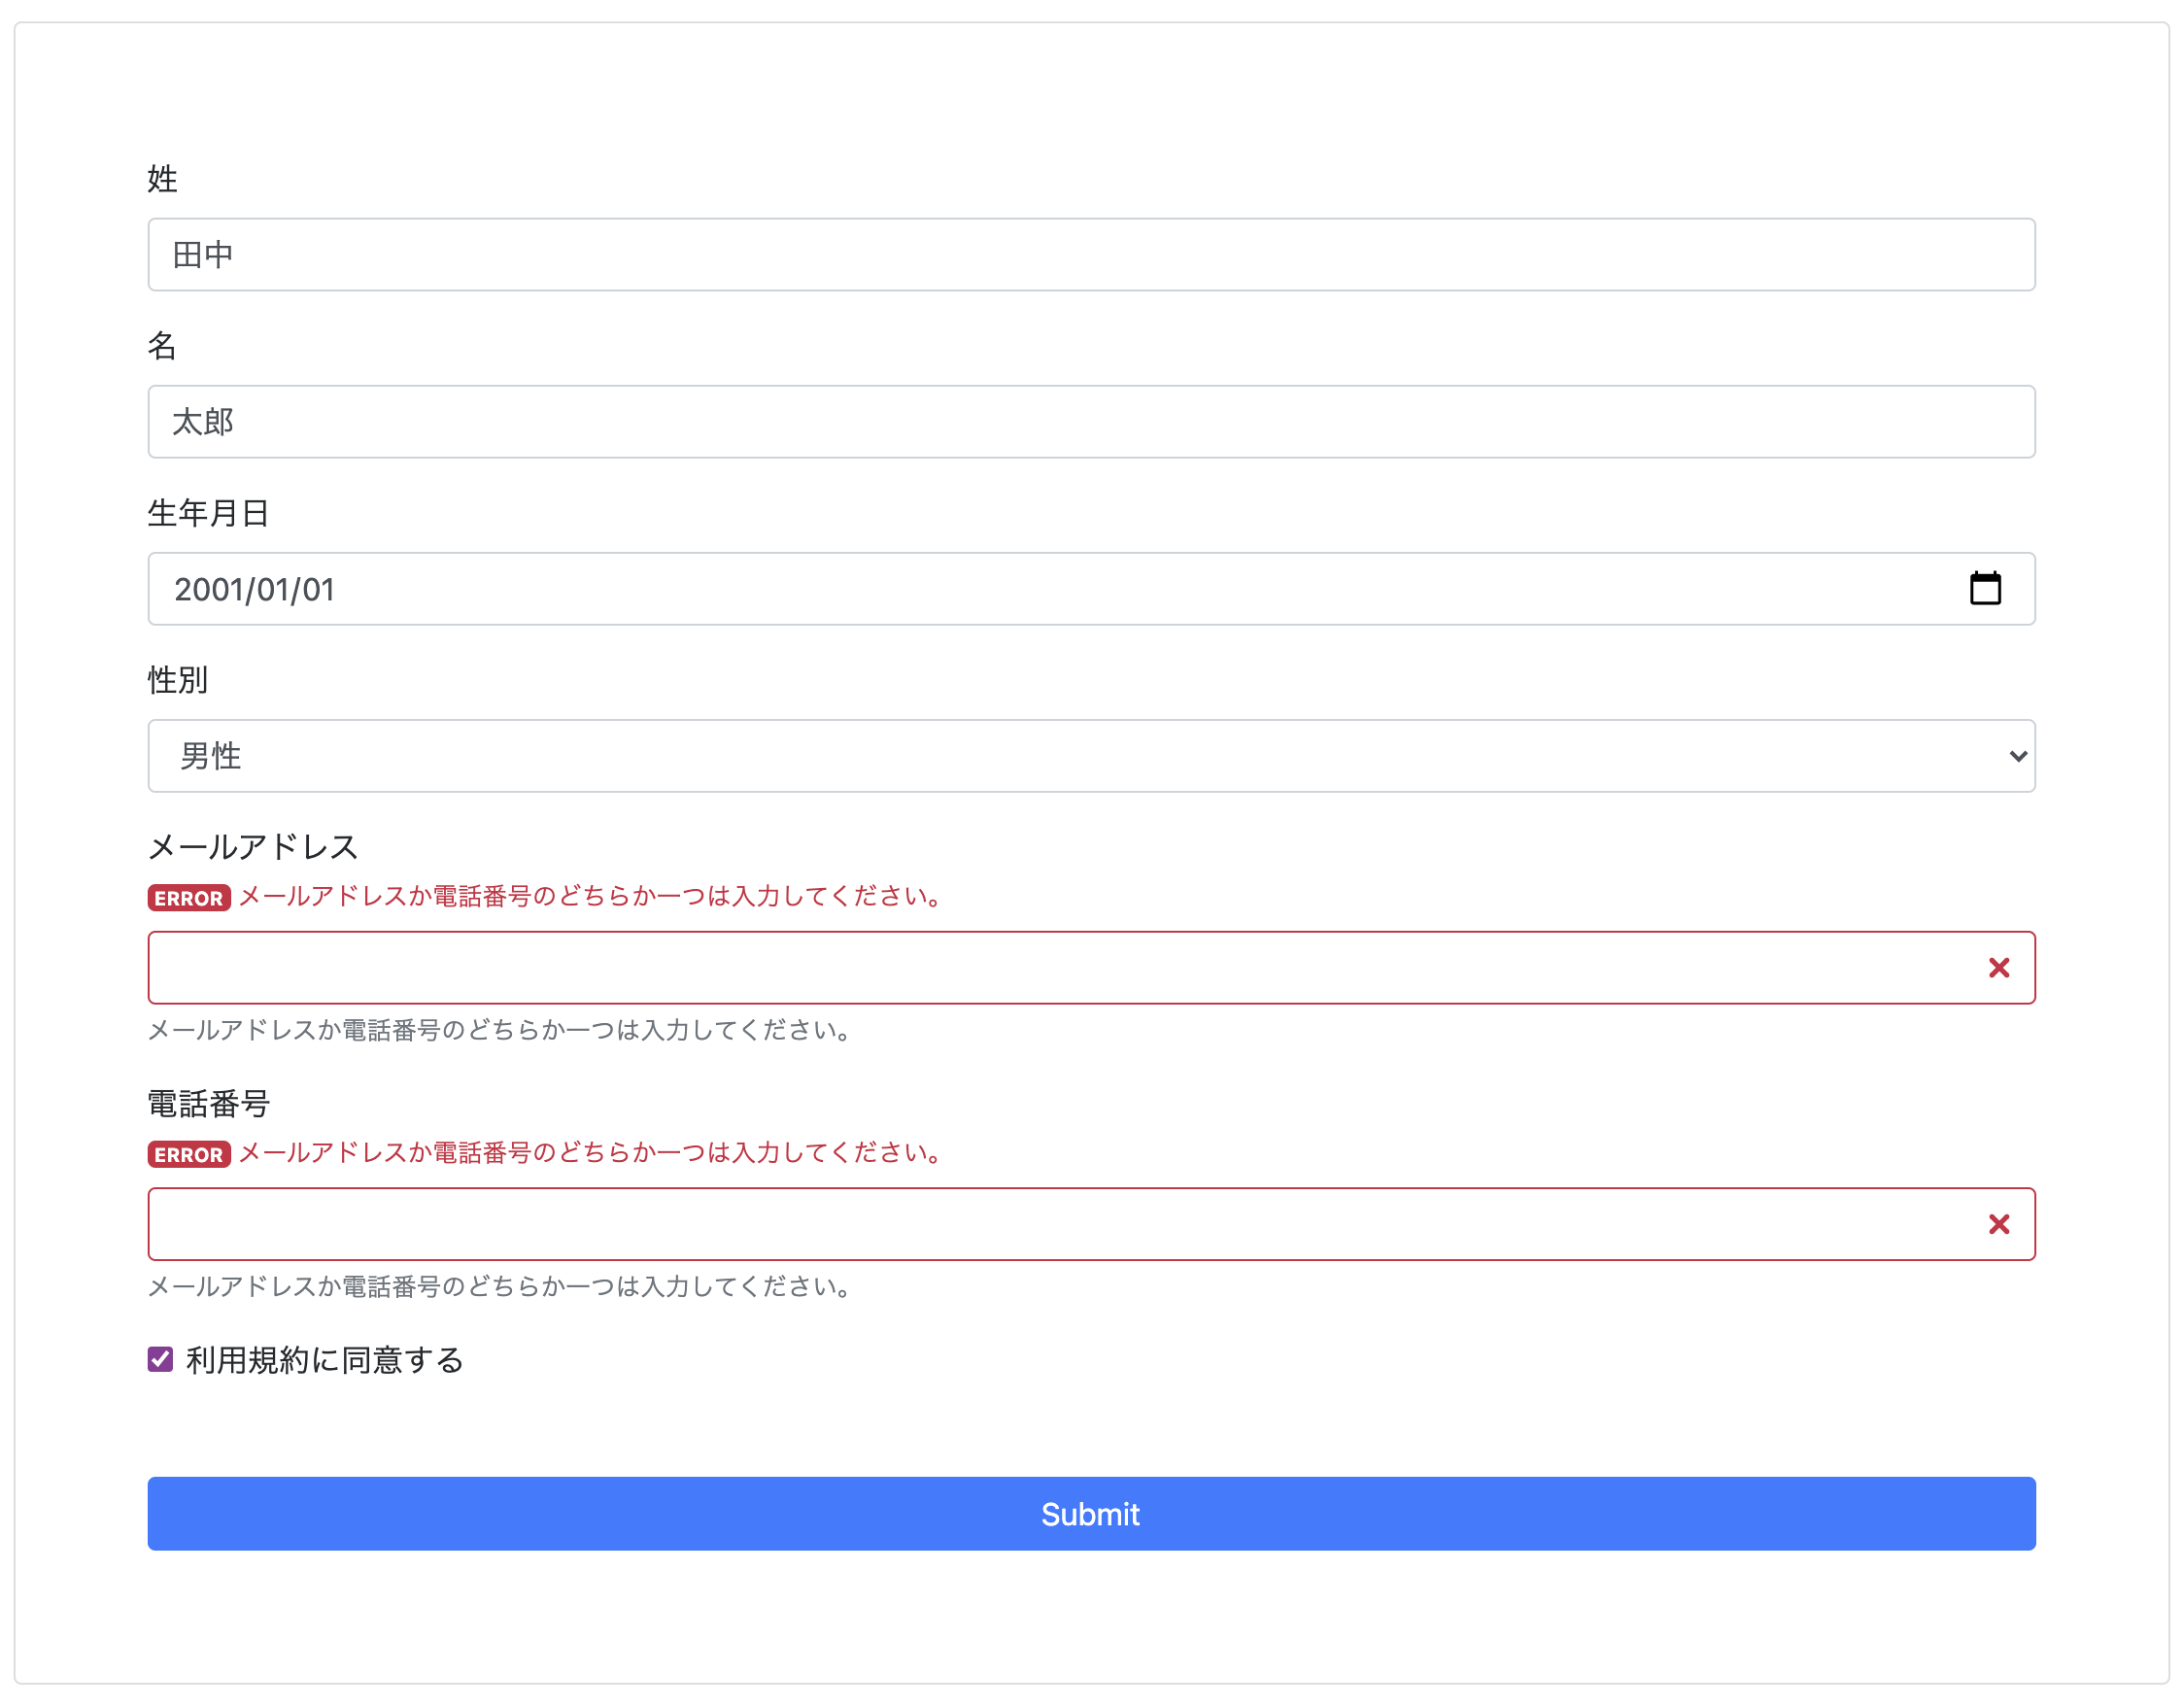2184x1708 pixels.
Task: Click the chevron on the 性別 select
Action: click(2018, 757)
